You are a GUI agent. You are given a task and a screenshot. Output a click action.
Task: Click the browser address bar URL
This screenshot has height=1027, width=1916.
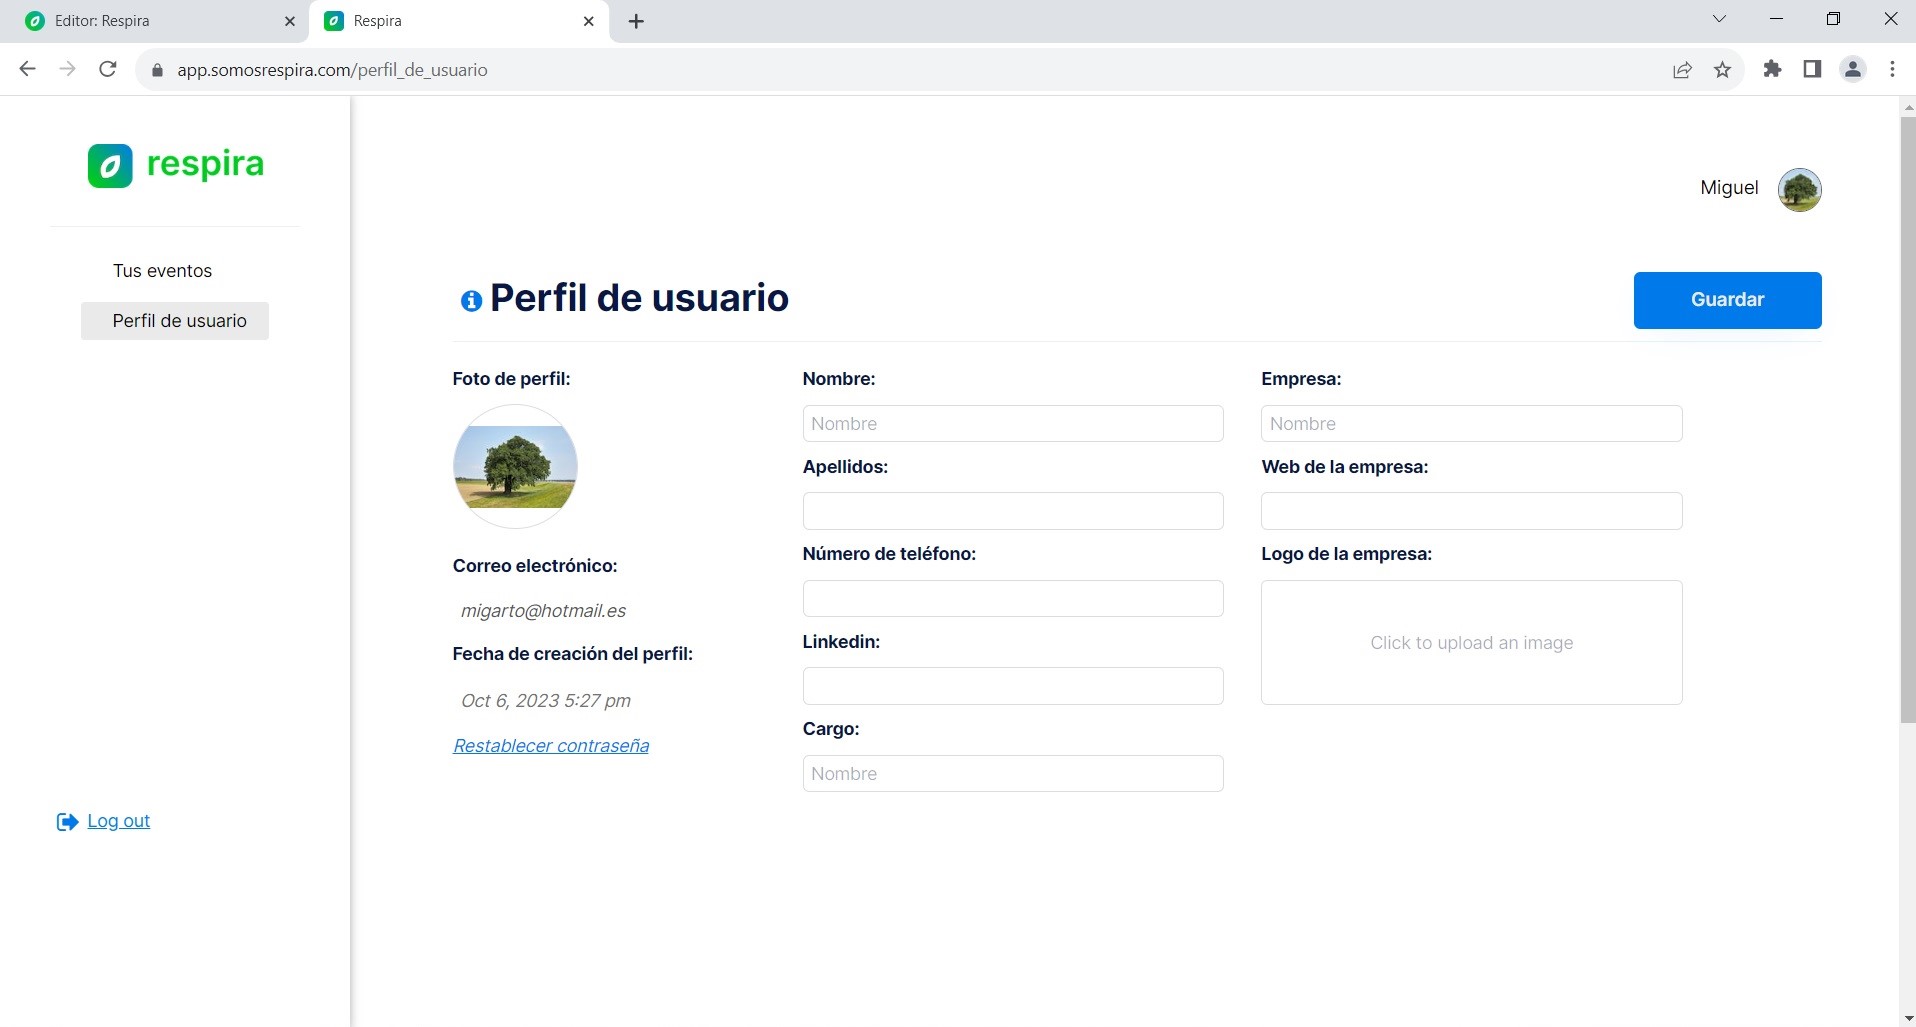332,70
